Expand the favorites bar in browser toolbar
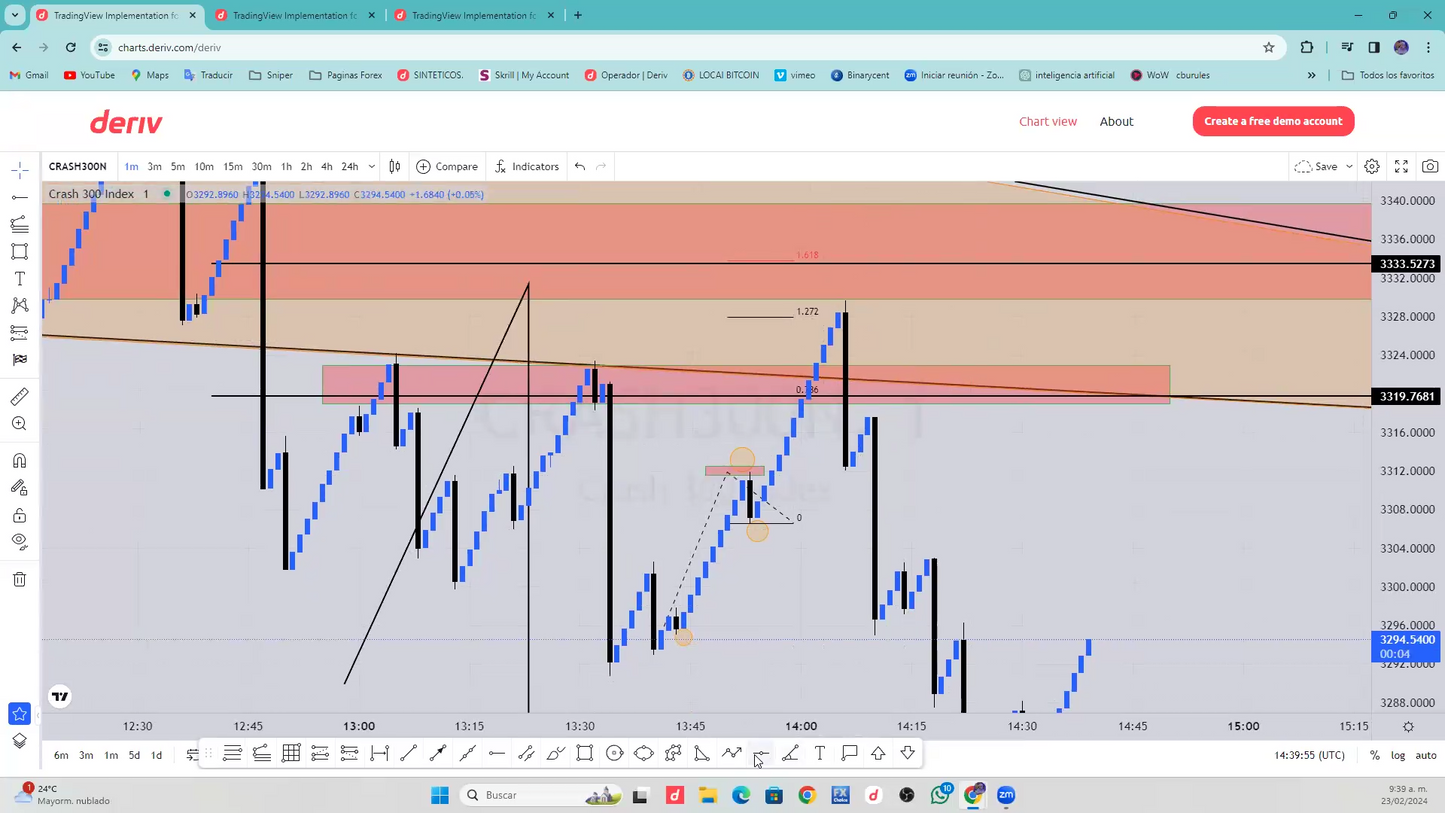The width and height of the screenshot is (1445, 813). click(1311, 75)
